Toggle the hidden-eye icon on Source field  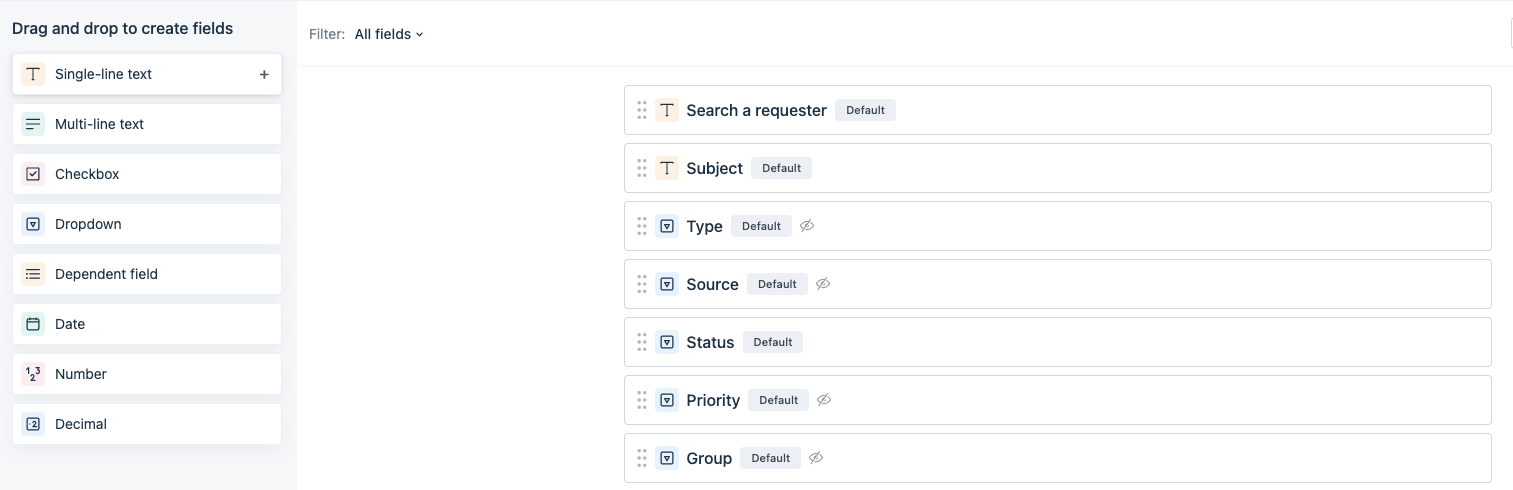(x=823, y=284)
